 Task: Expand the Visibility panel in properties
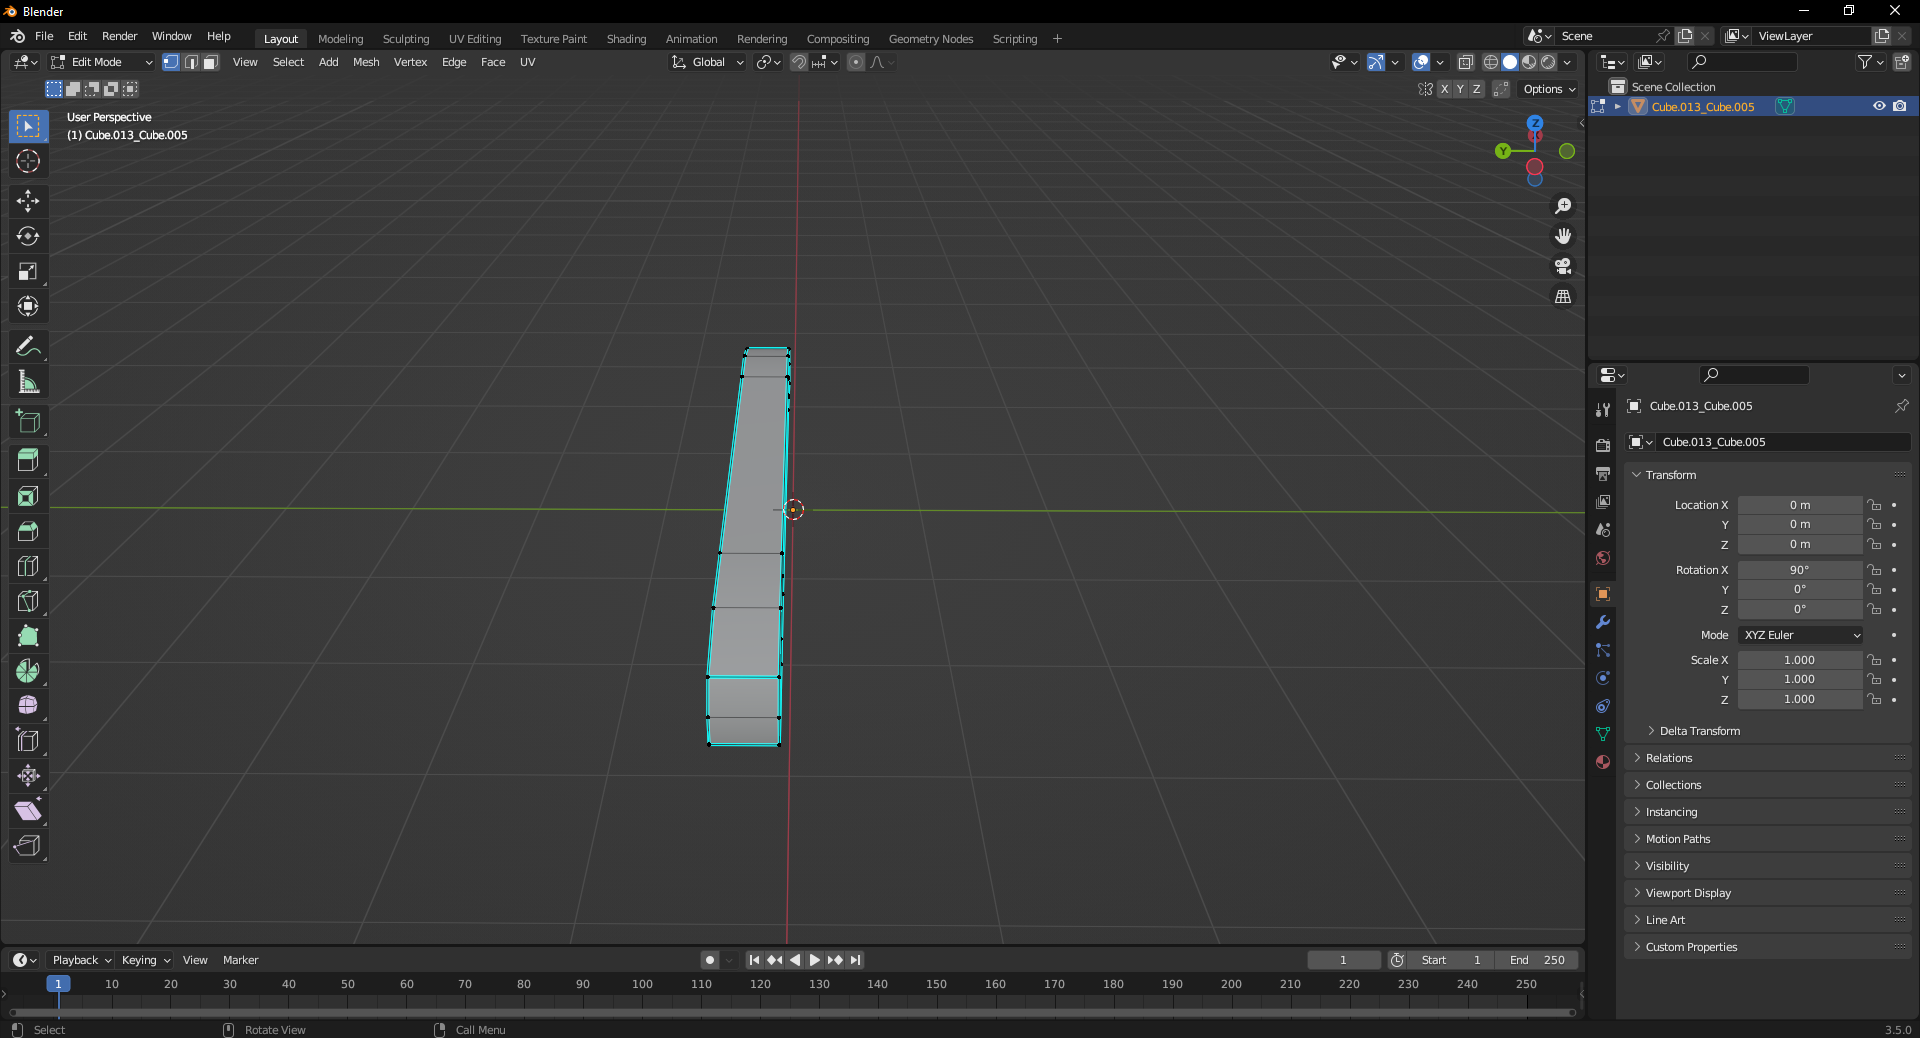click(x=1668, y=866)
